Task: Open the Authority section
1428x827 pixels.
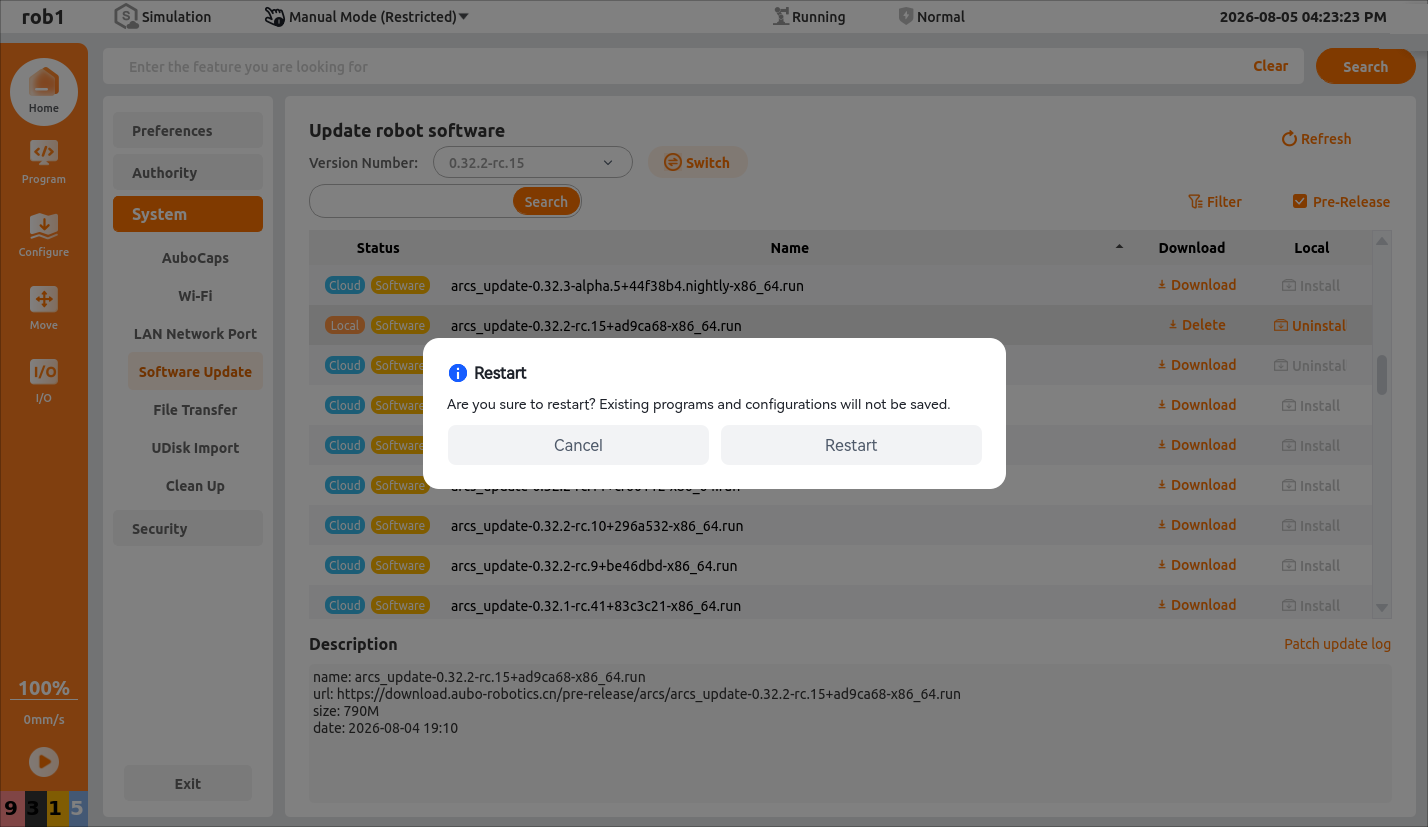Action: pyautogui.click(x=188, y=173)
